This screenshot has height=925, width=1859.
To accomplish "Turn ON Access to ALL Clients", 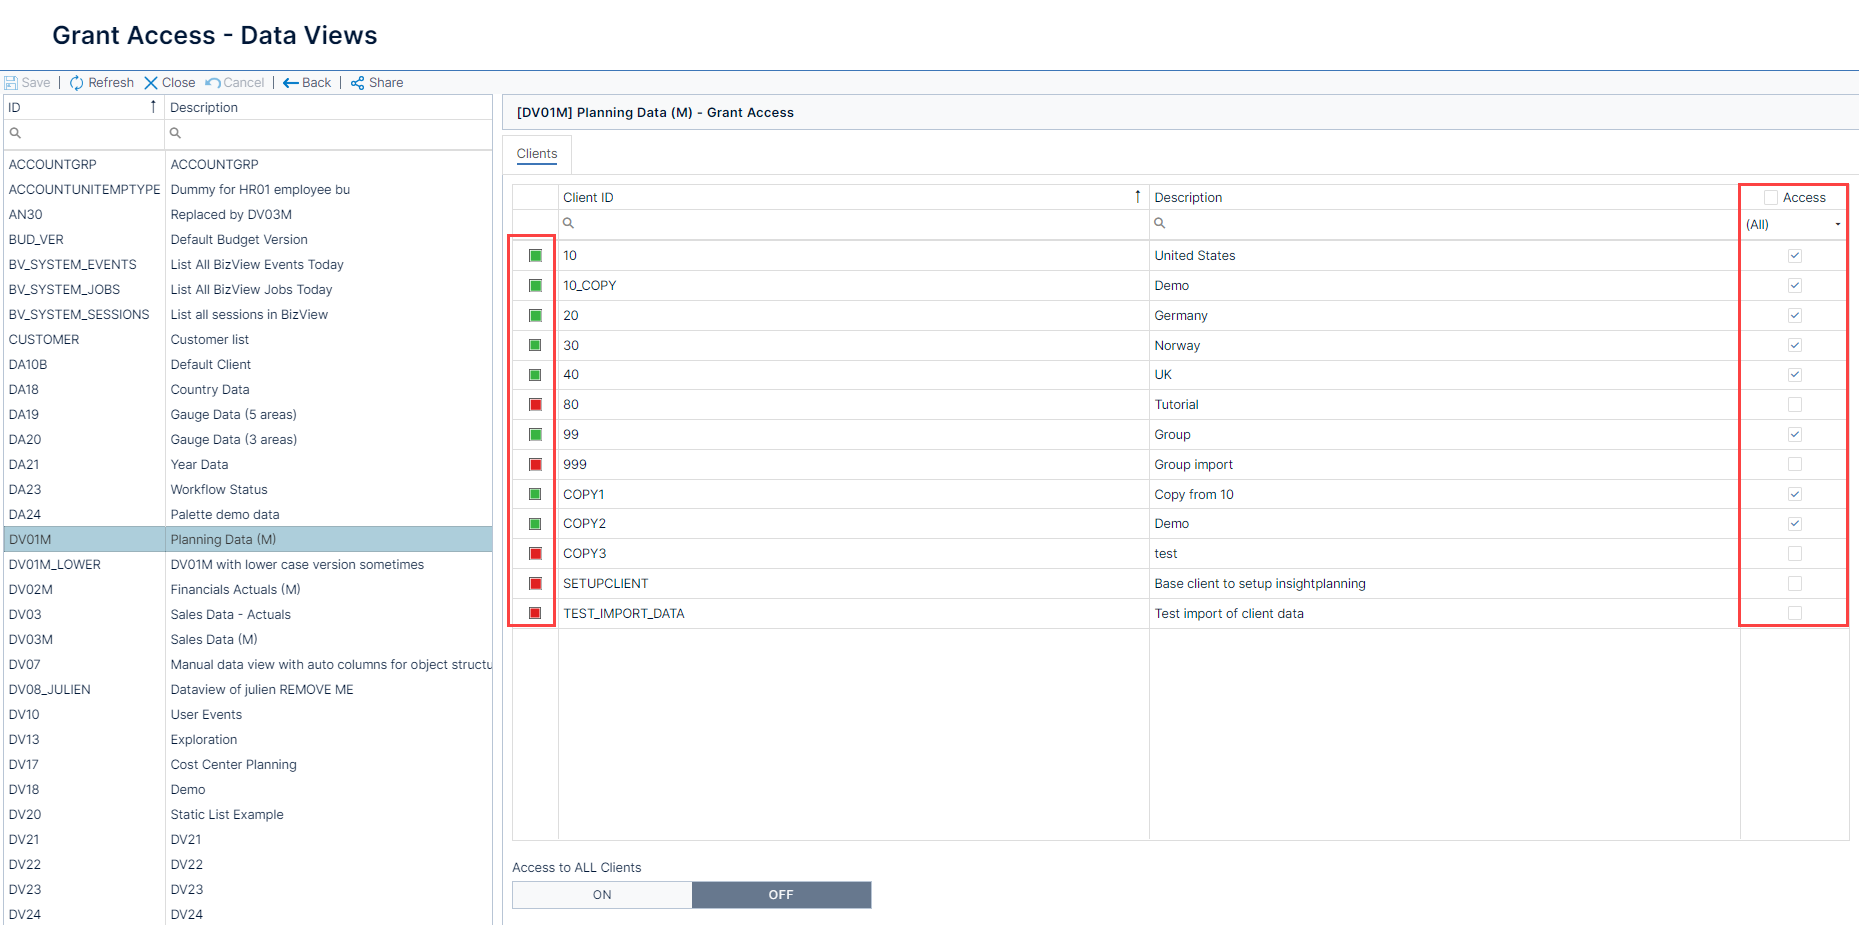I will tap(601, 894).
